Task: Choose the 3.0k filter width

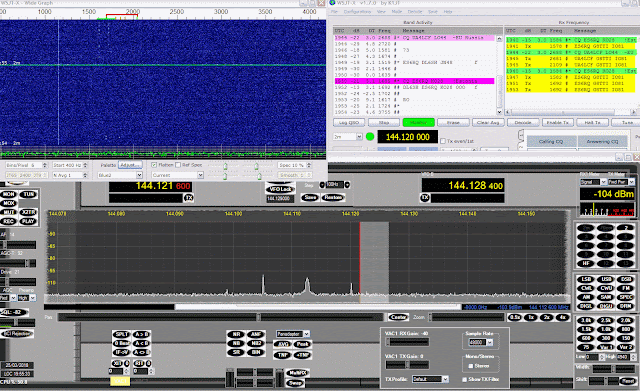Action: pos(587,320)
